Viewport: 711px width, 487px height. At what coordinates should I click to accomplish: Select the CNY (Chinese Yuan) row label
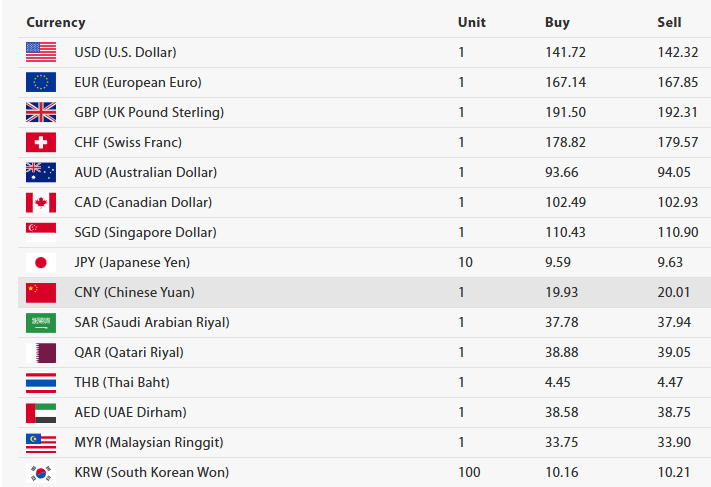134,292
